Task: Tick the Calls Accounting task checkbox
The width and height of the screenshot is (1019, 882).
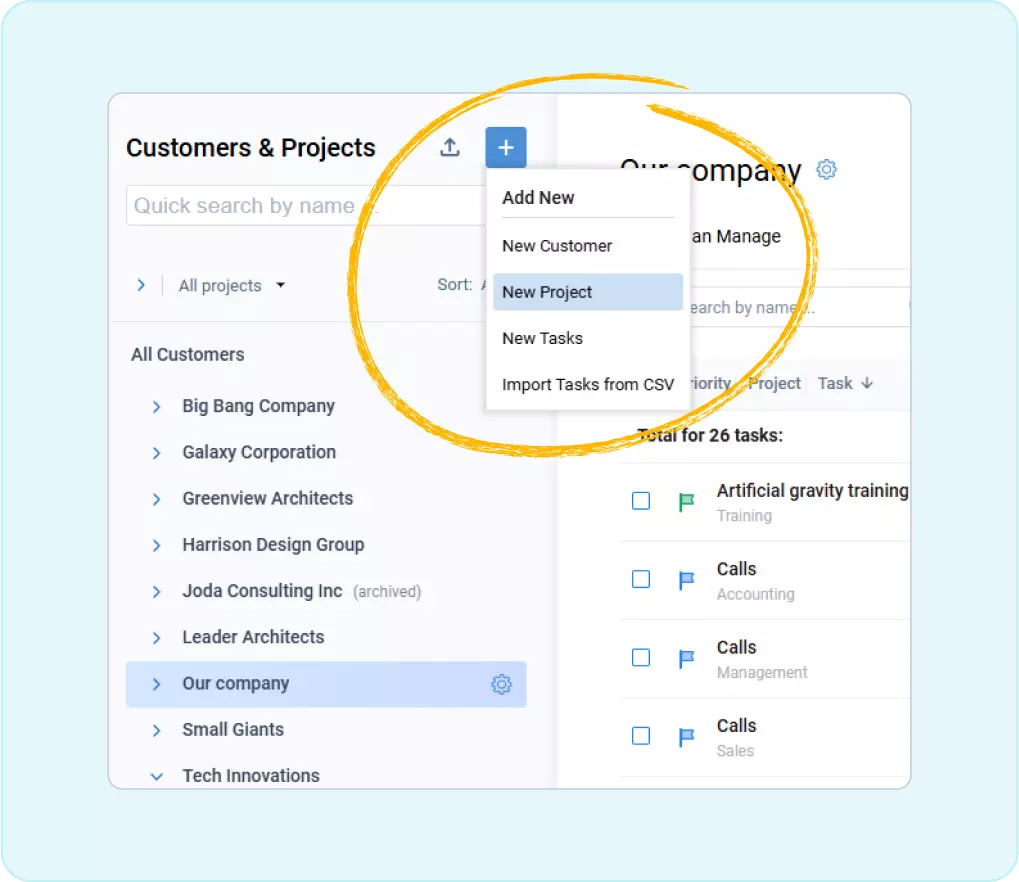Action: pos(641,579)
